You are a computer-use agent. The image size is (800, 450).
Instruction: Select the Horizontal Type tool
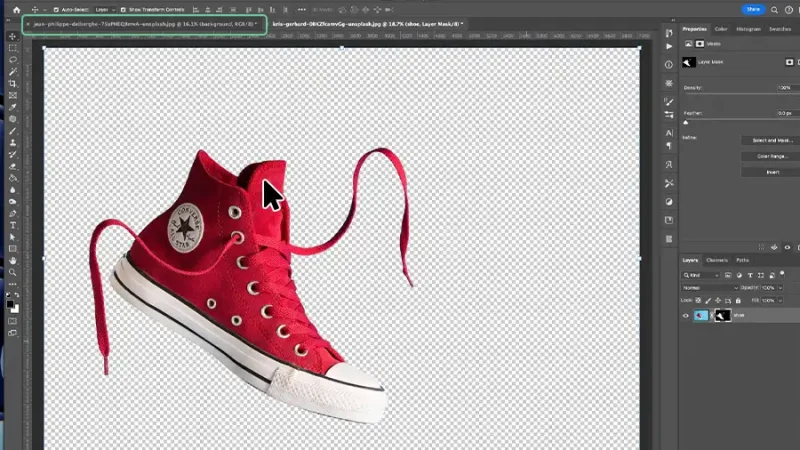12,226
